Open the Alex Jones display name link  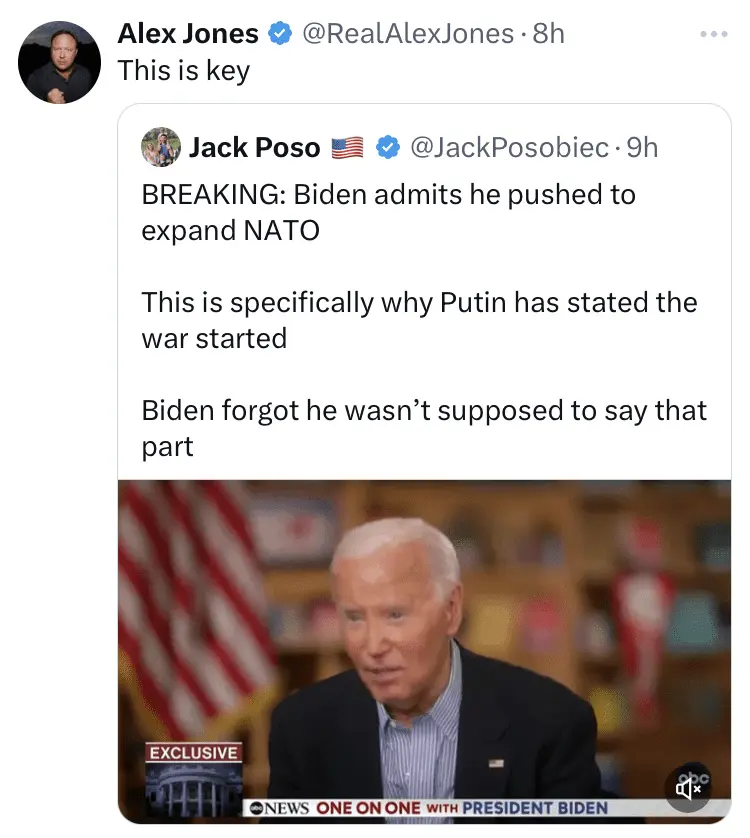pos(188,34)
